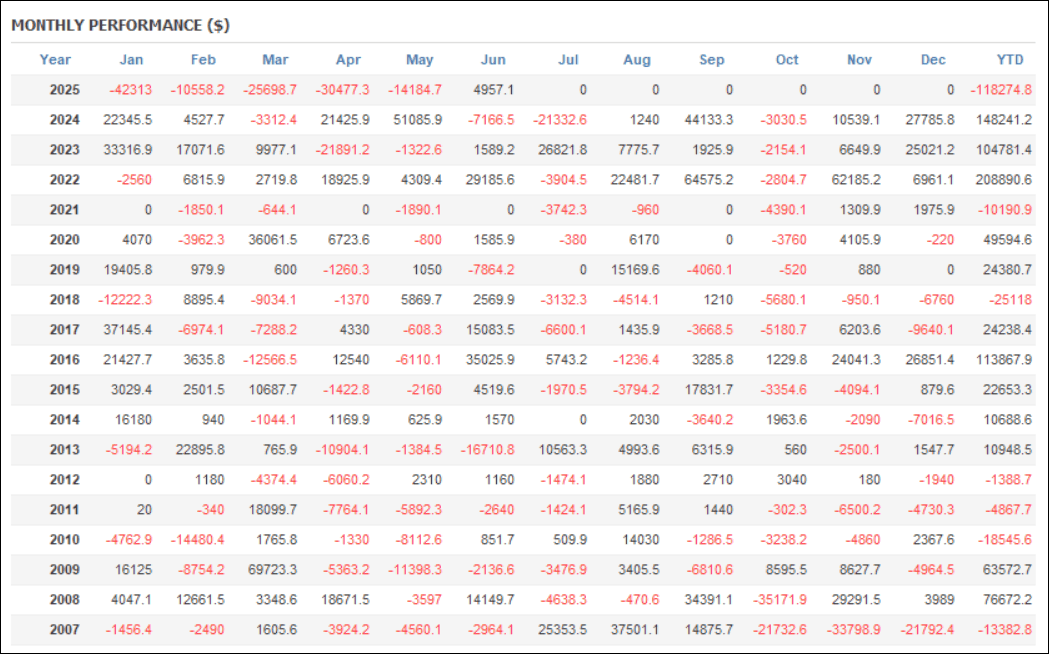Select the 2022 year row label
The image size is (1049, 654).
pos(64,180)
